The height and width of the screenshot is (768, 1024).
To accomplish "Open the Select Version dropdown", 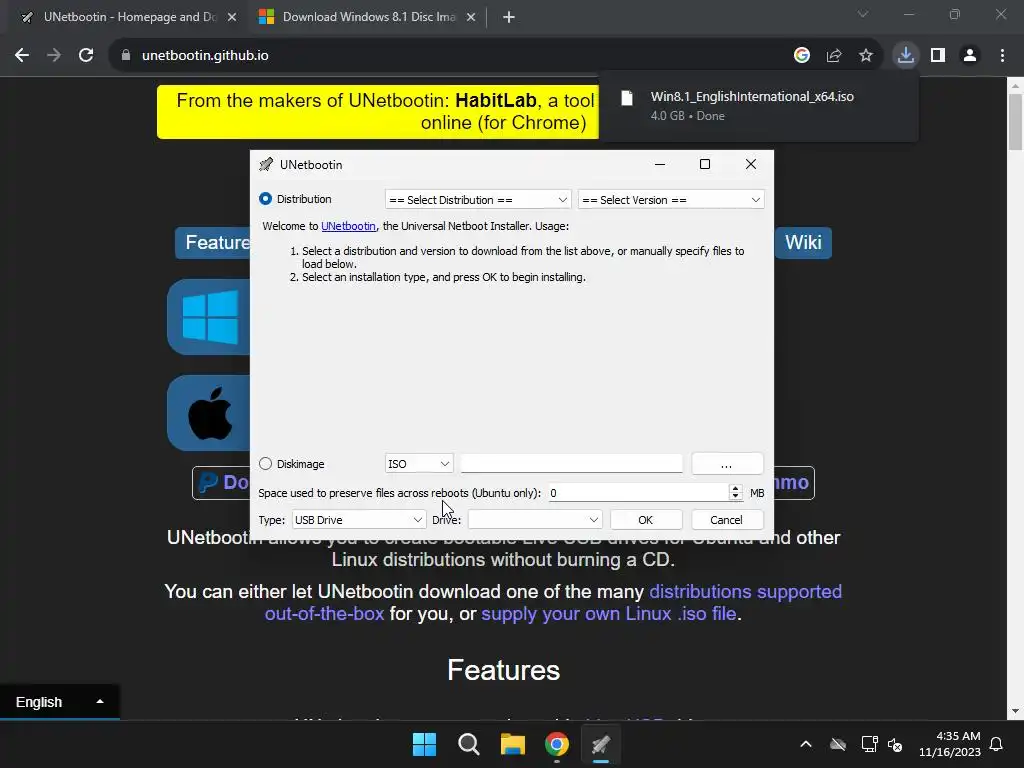I will coord(671,199).
